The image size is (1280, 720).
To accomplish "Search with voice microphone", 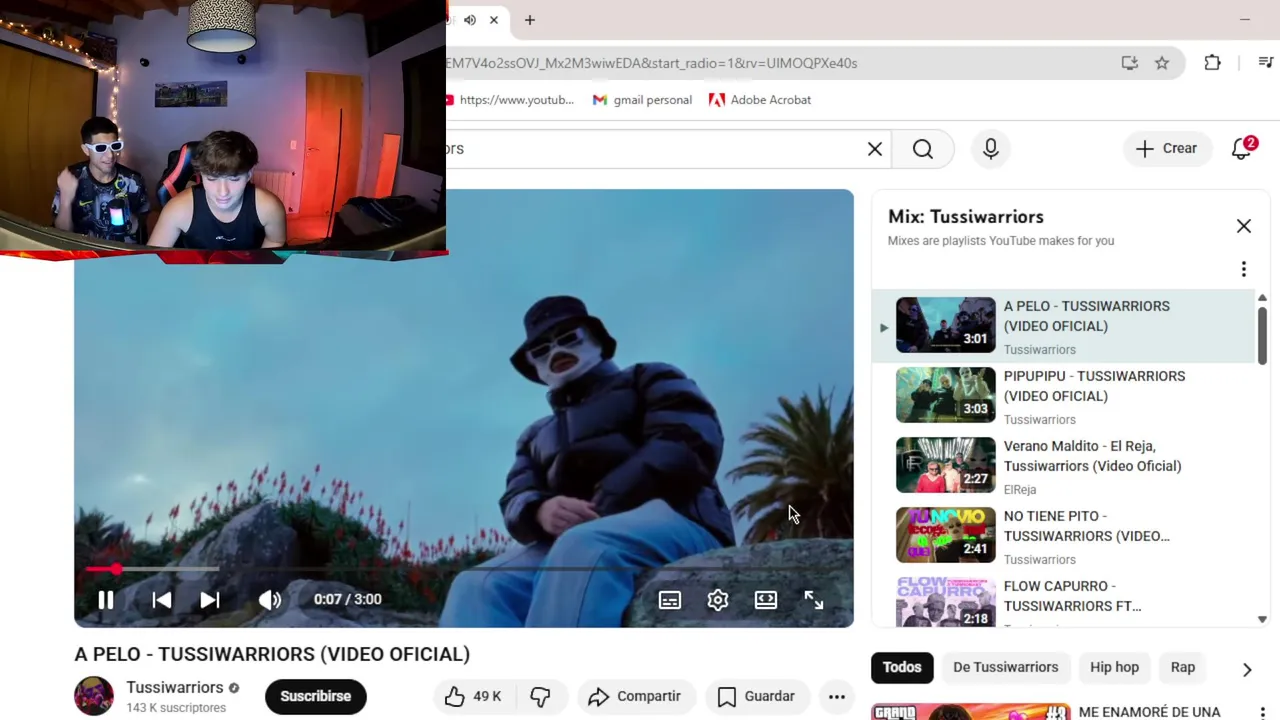I will click(x=991, y=149).
